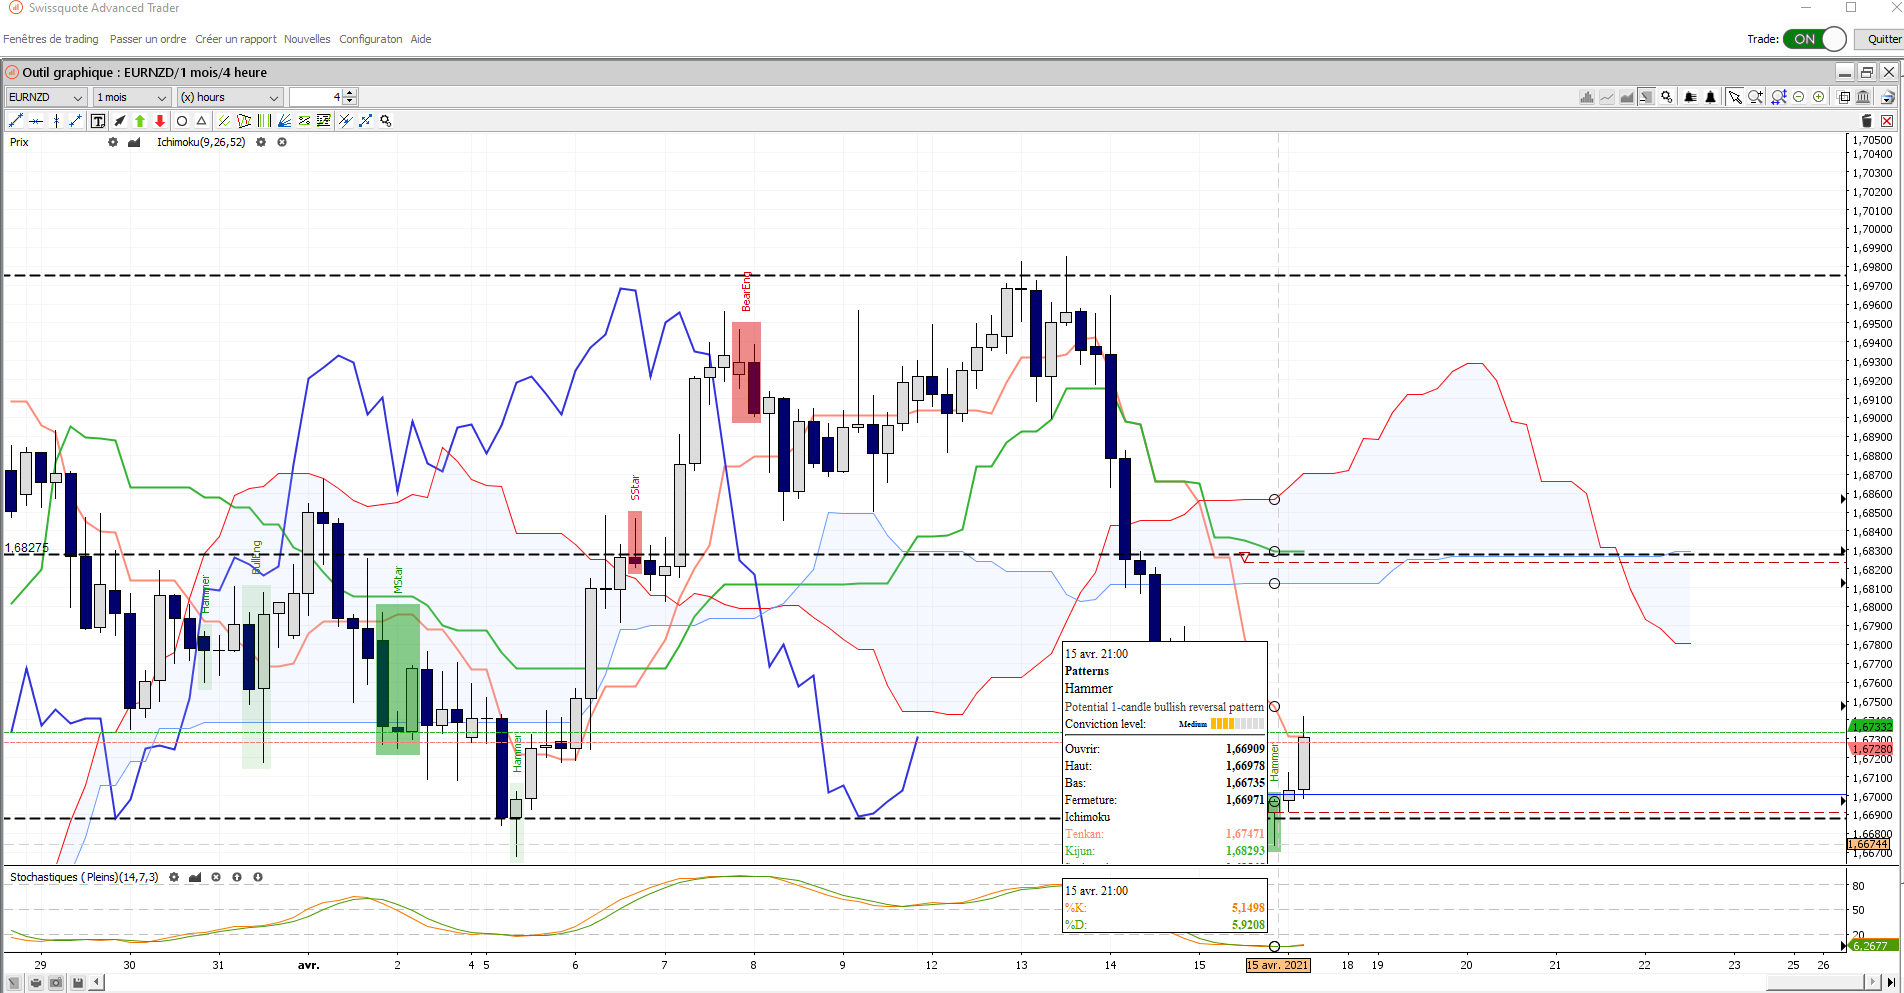Click the Quitter button
This screenshot has width=1904, height=993.
click(x=1881, y=39)
